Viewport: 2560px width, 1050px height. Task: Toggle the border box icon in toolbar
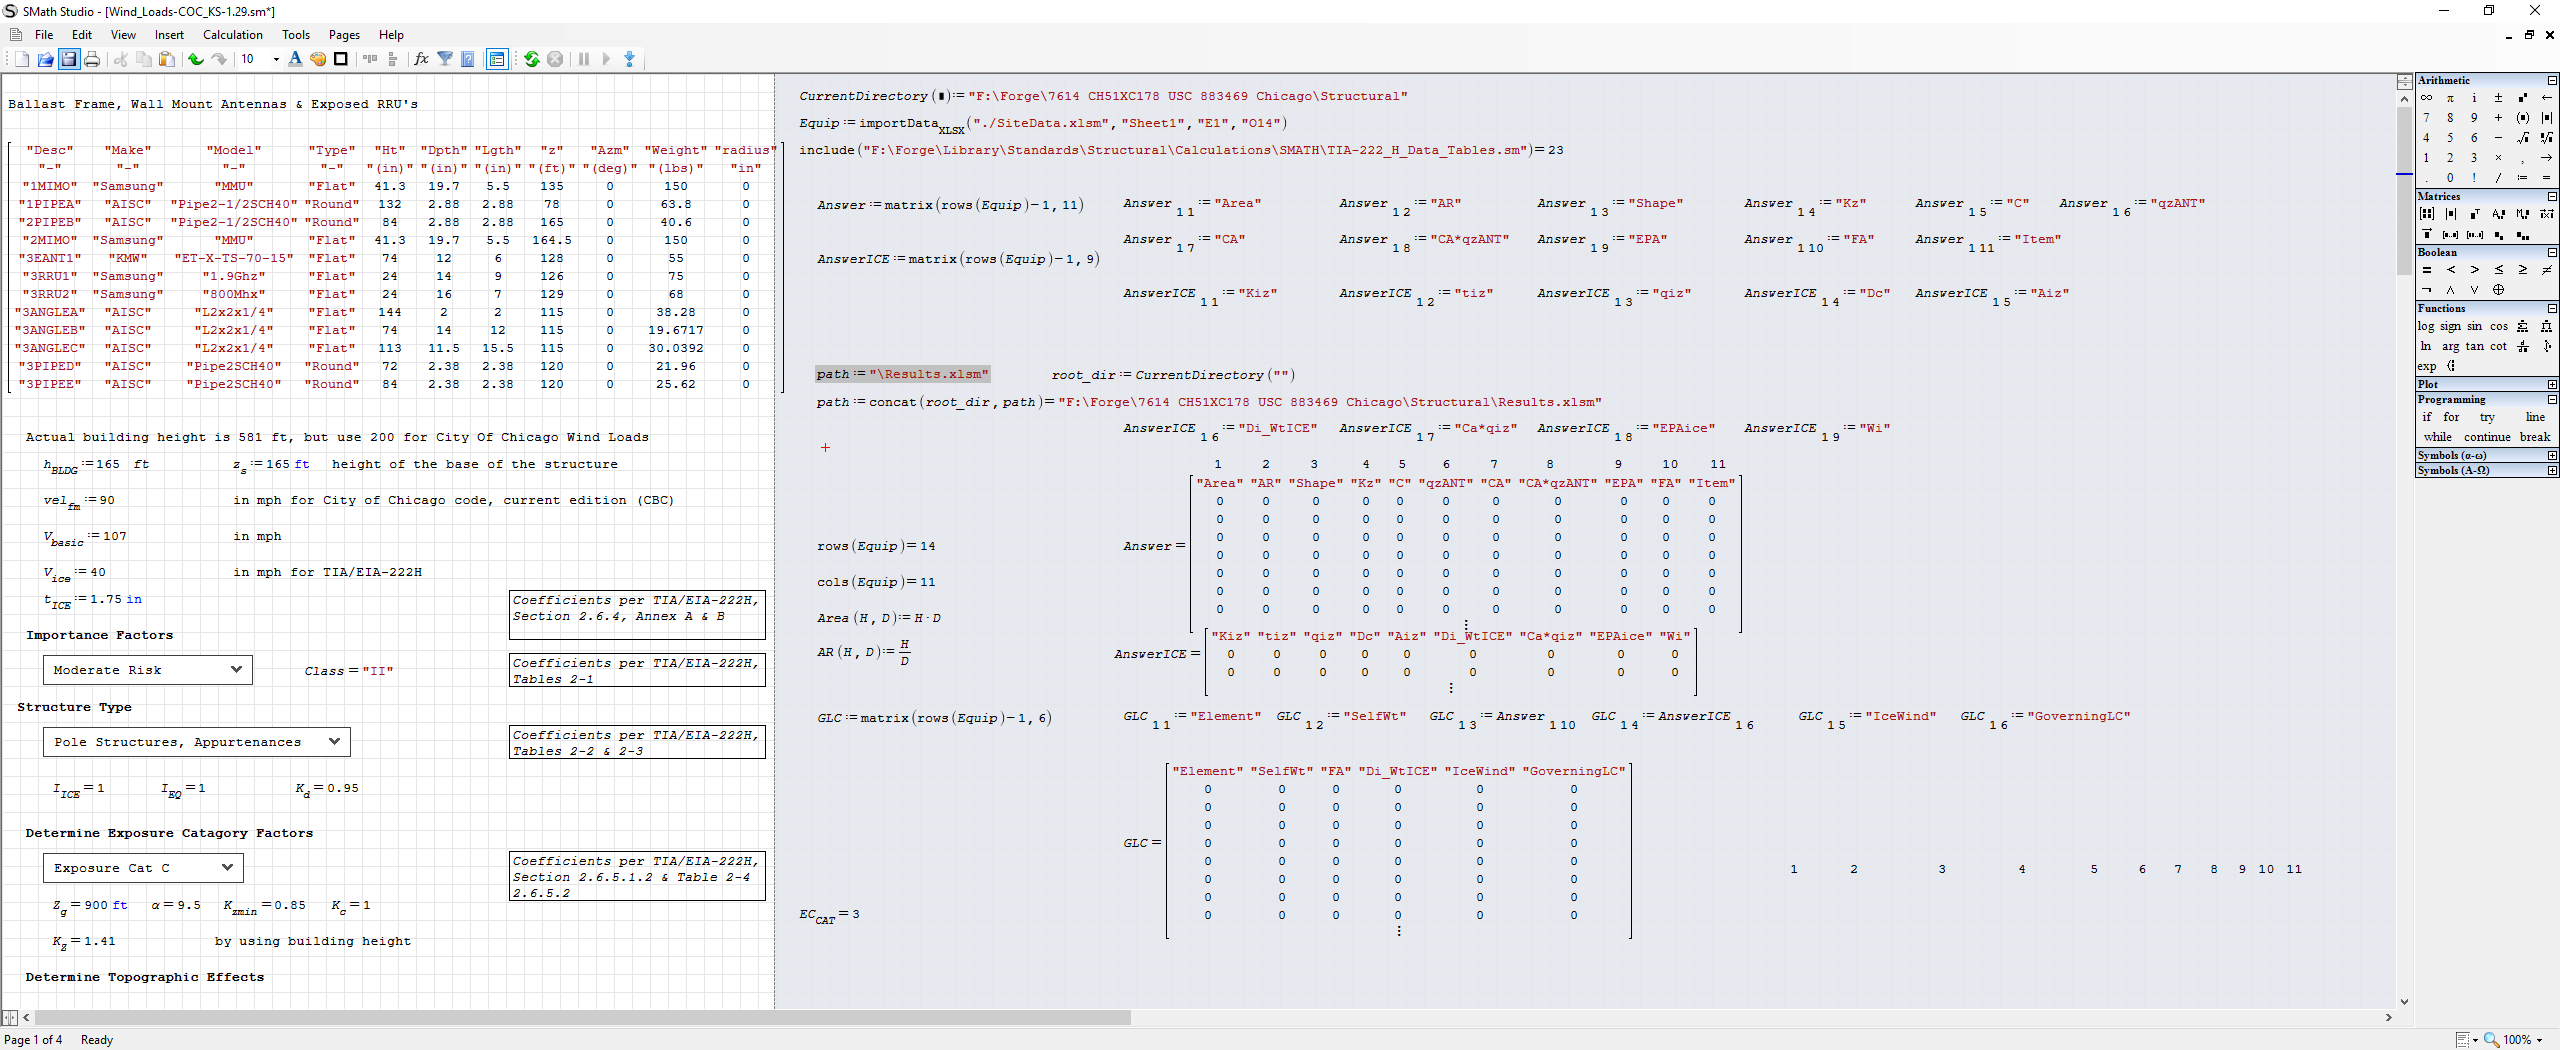[341, 59]
